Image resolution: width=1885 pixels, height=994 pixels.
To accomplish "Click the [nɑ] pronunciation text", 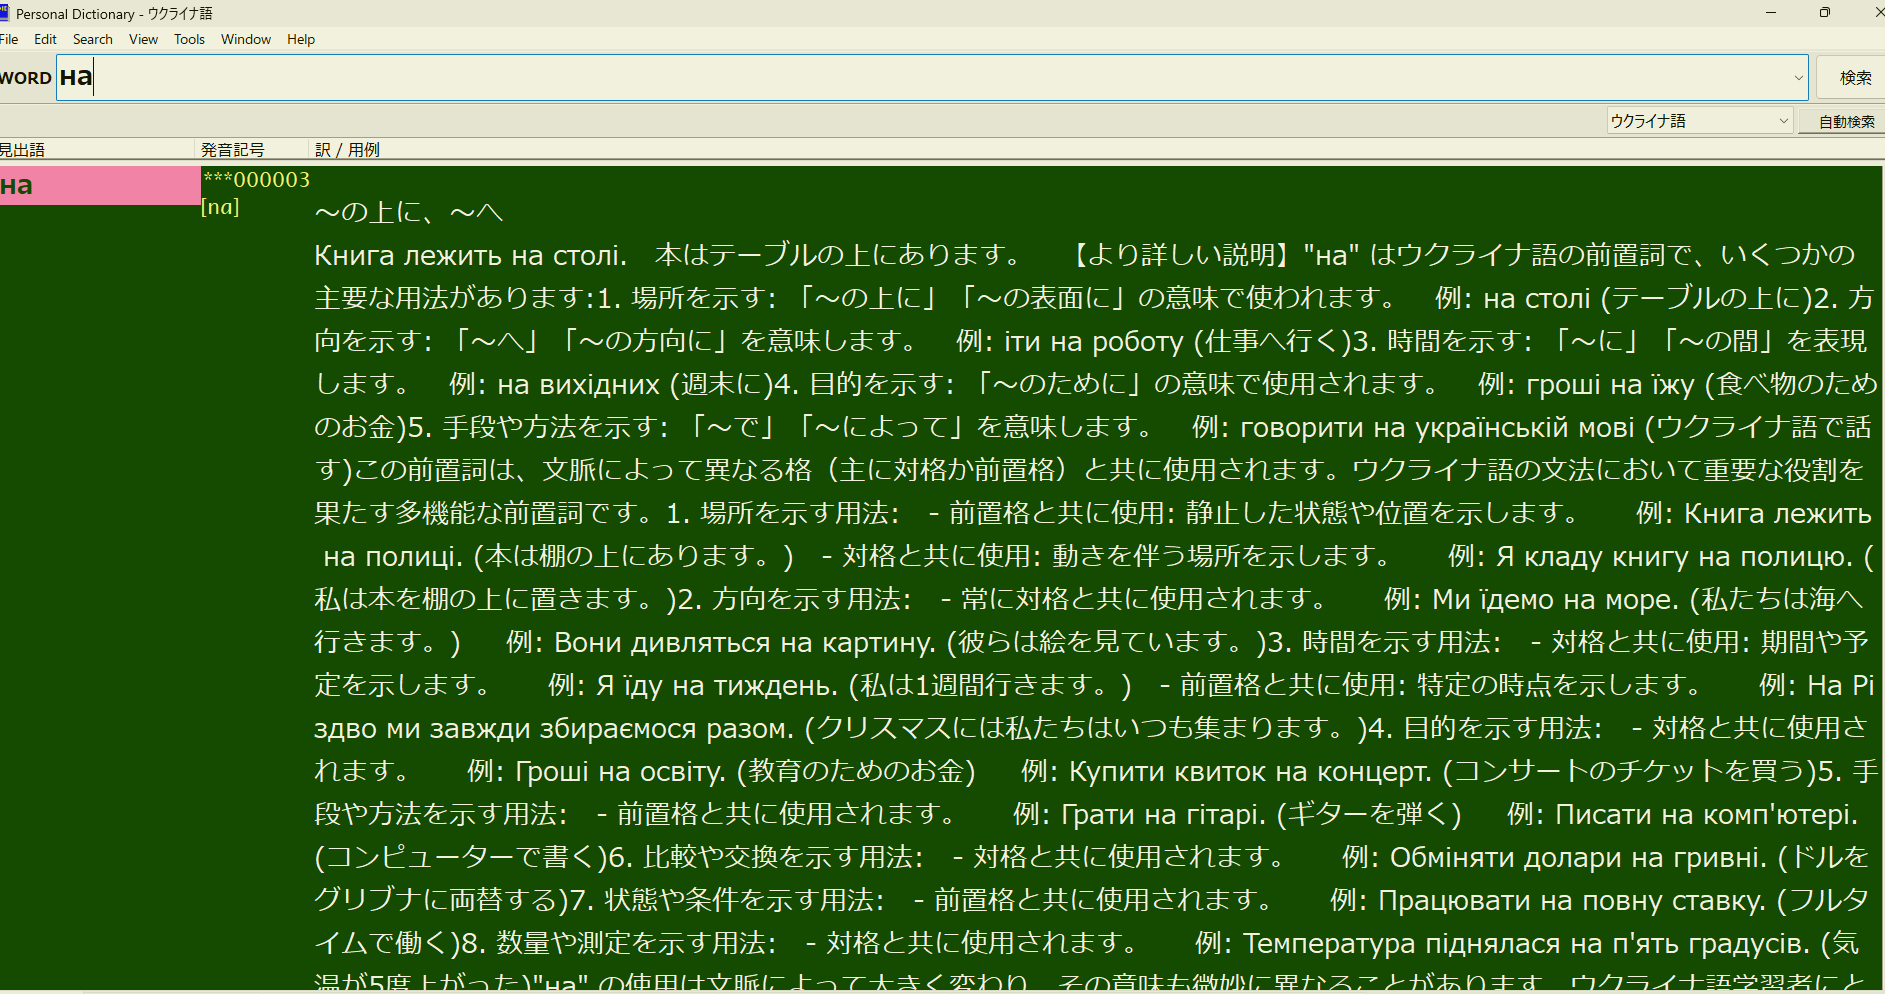I will [x=220, y=207].
